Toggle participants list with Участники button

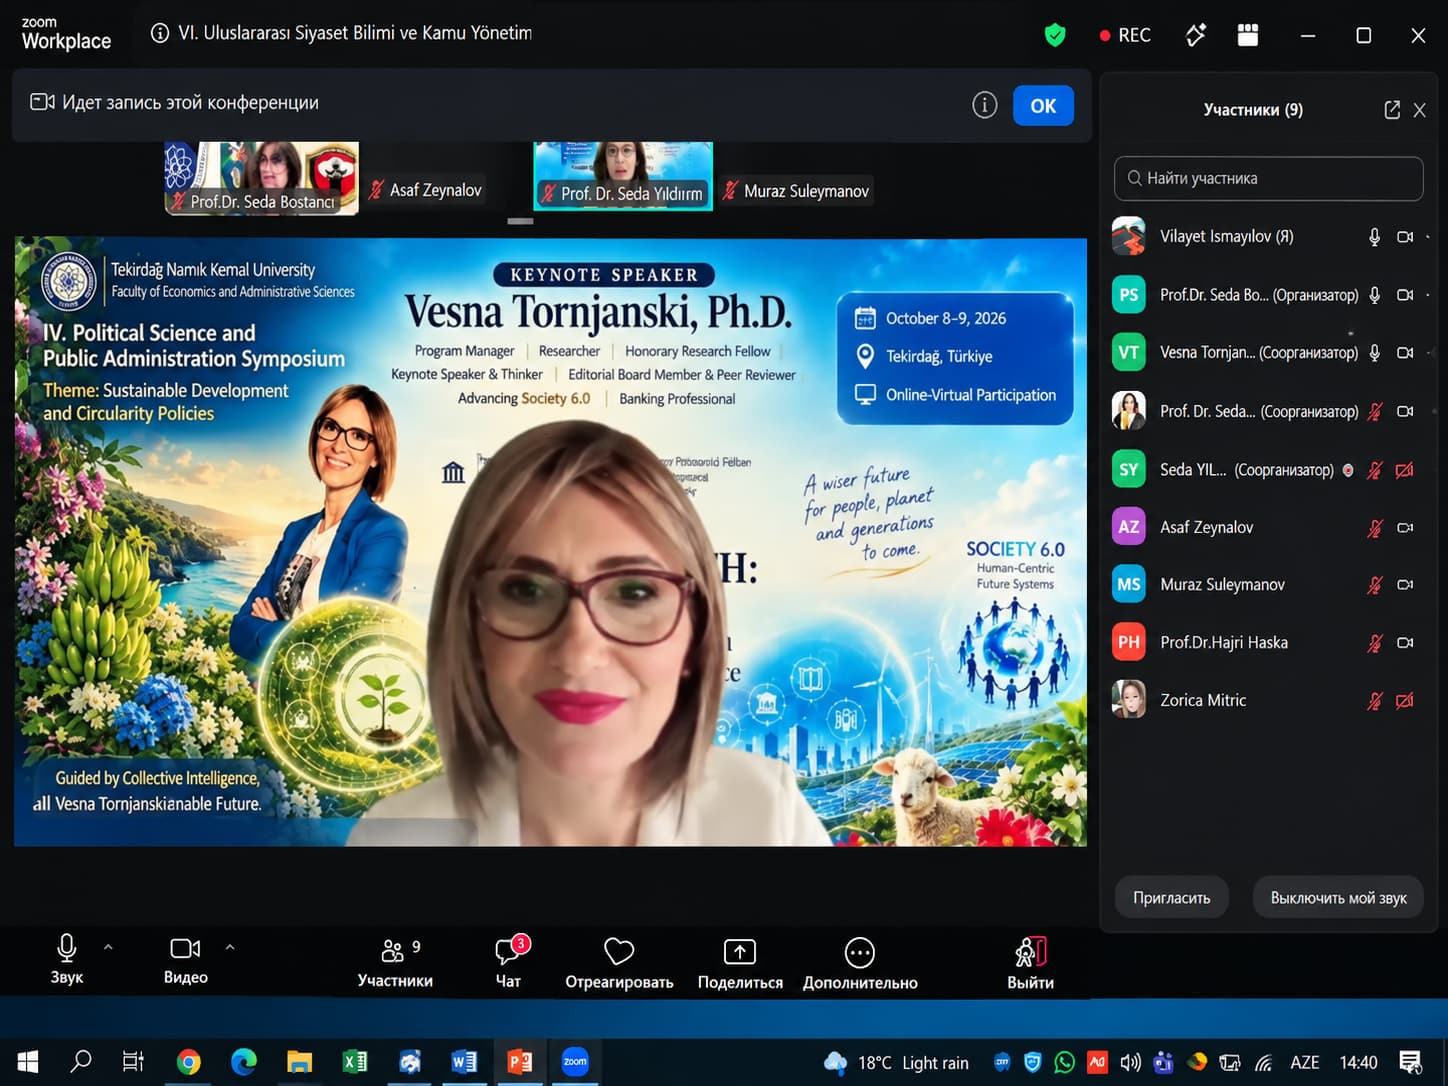tap(395, 962)
